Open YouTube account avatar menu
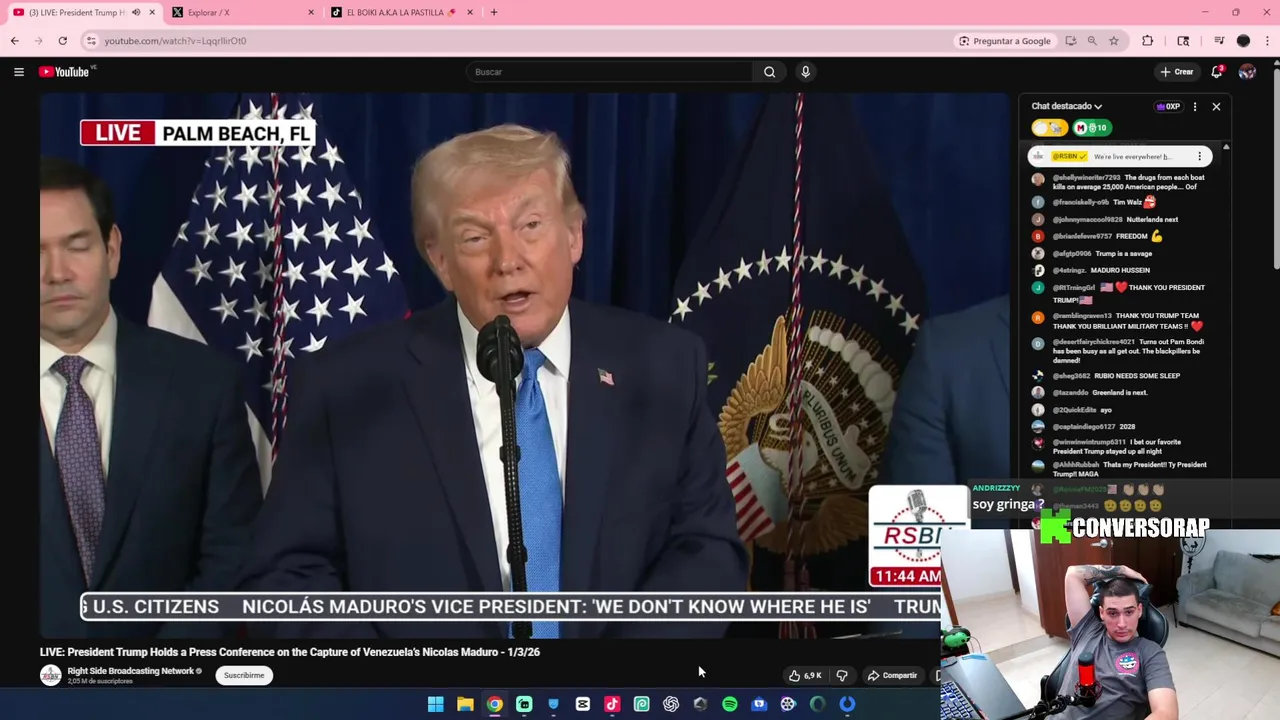Screen dimensions: 1280x720 [1247, 72]
